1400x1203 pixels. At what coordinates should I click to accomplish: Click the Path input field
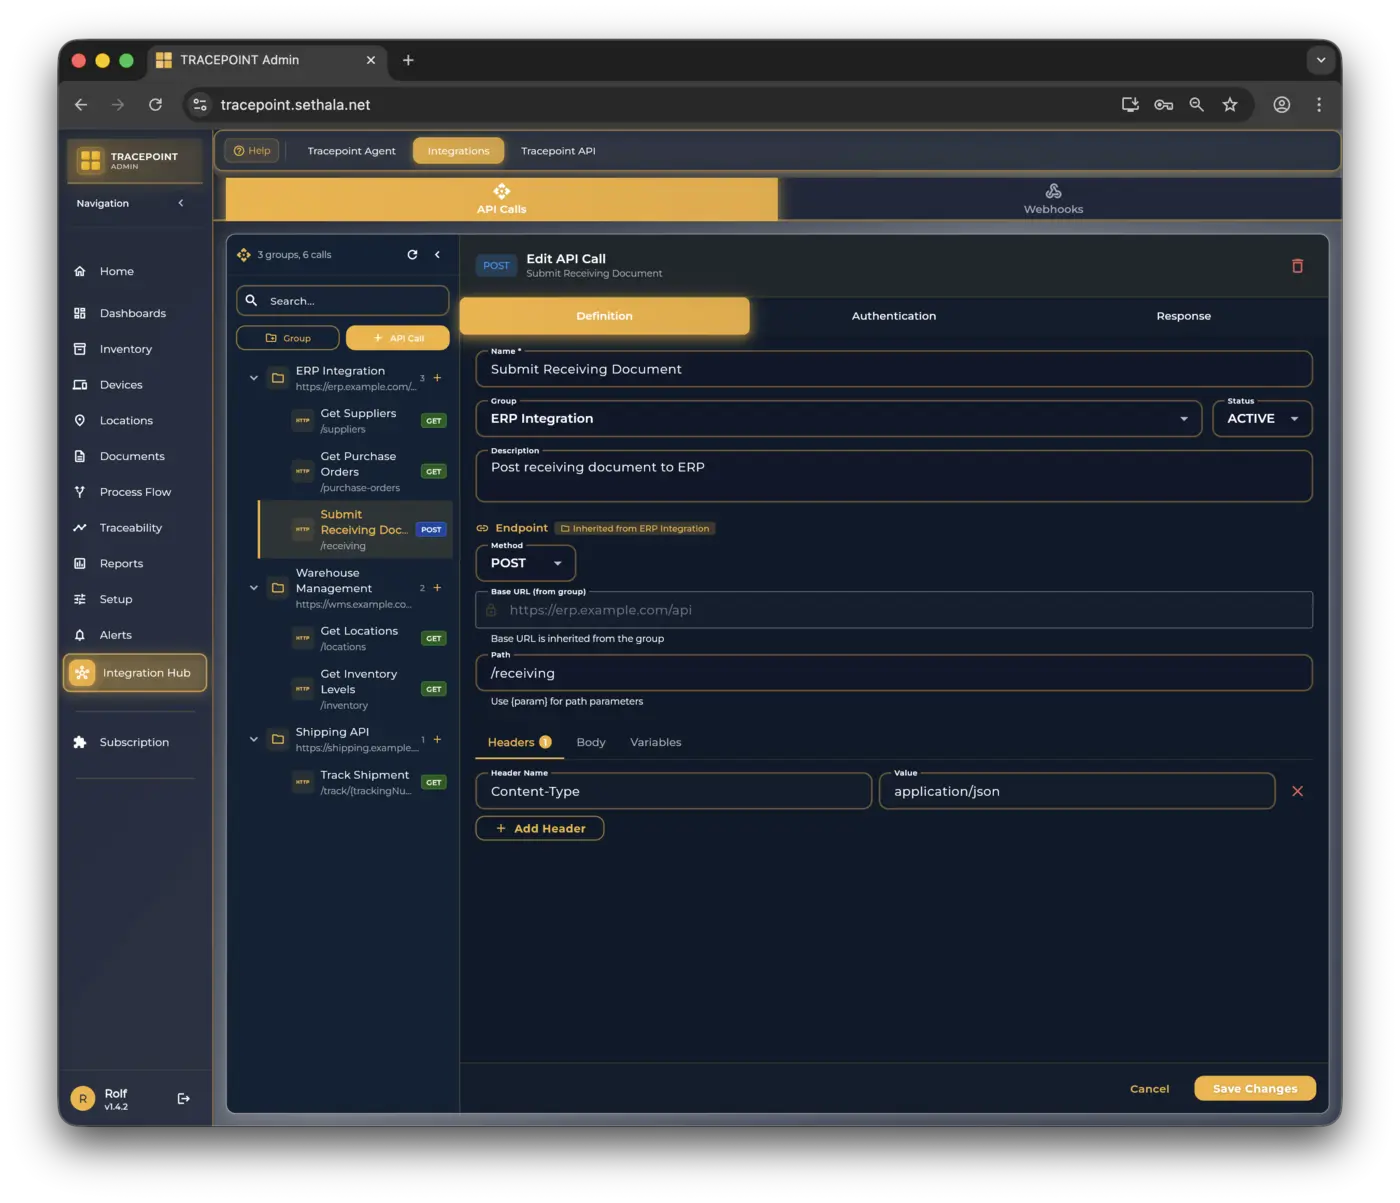[x=893, y=673]
